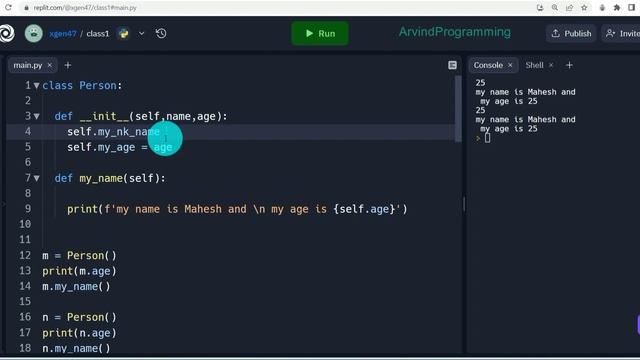Open the version history icon
This screenshot has width=640, height=360.
(161, 33)
